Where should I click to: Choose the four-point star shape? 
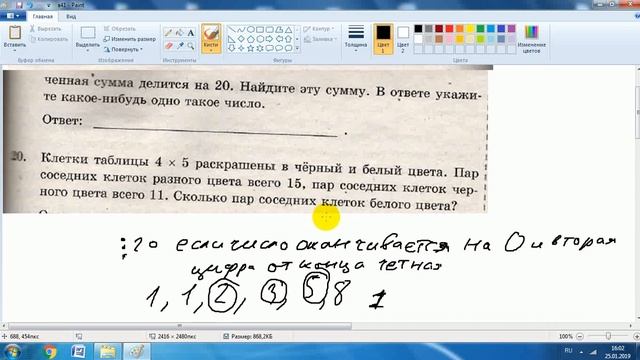click(241, 48)
